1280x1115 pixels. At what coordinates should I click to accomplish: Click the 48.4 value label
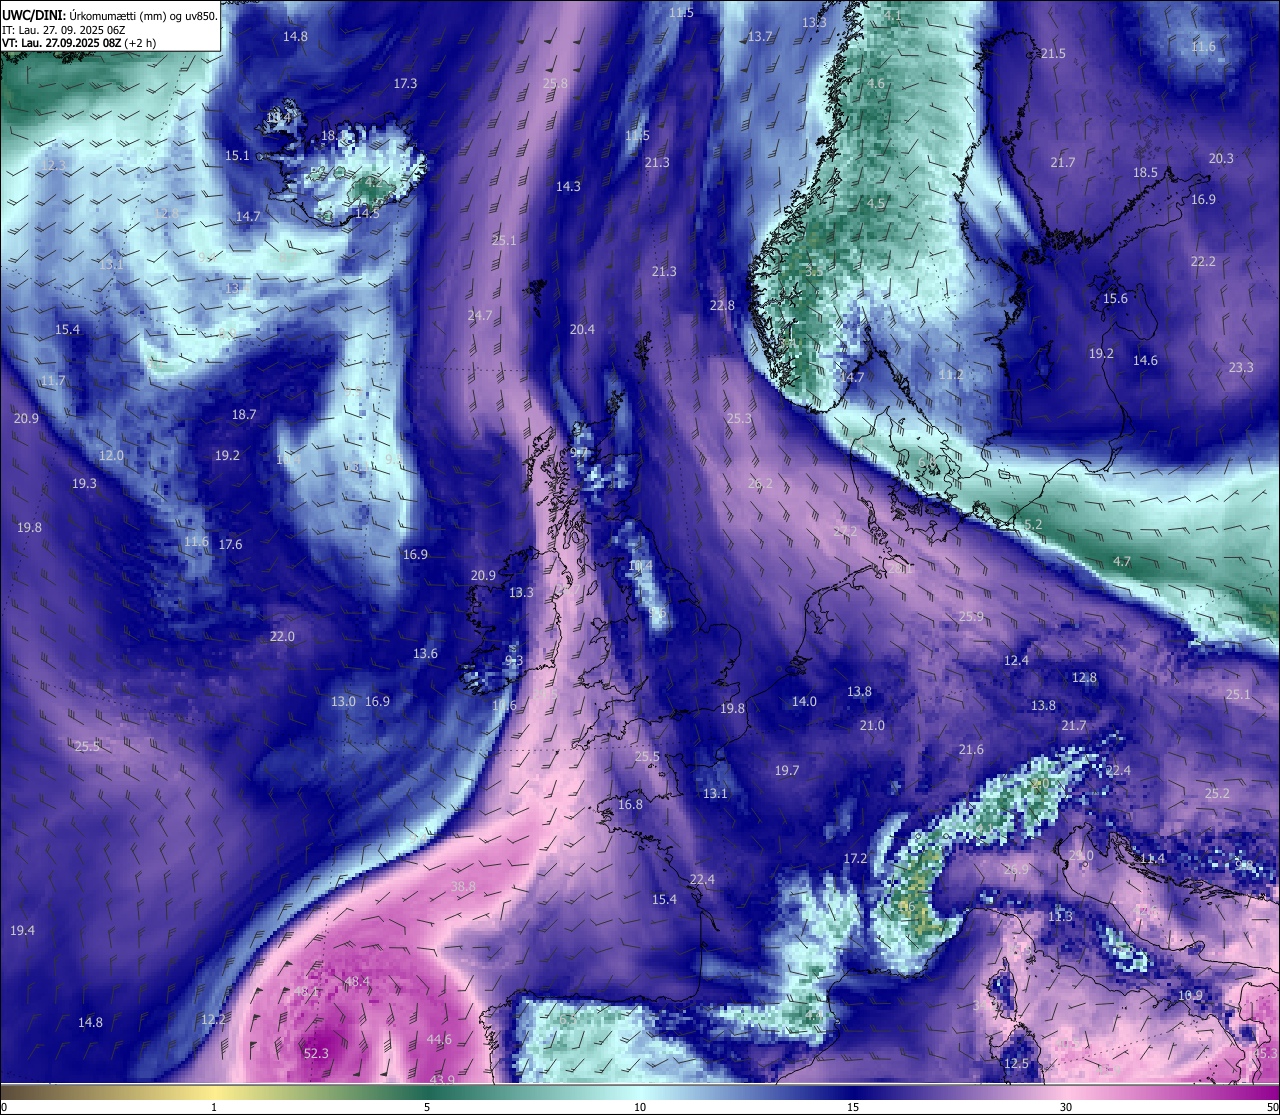[357, 982]
